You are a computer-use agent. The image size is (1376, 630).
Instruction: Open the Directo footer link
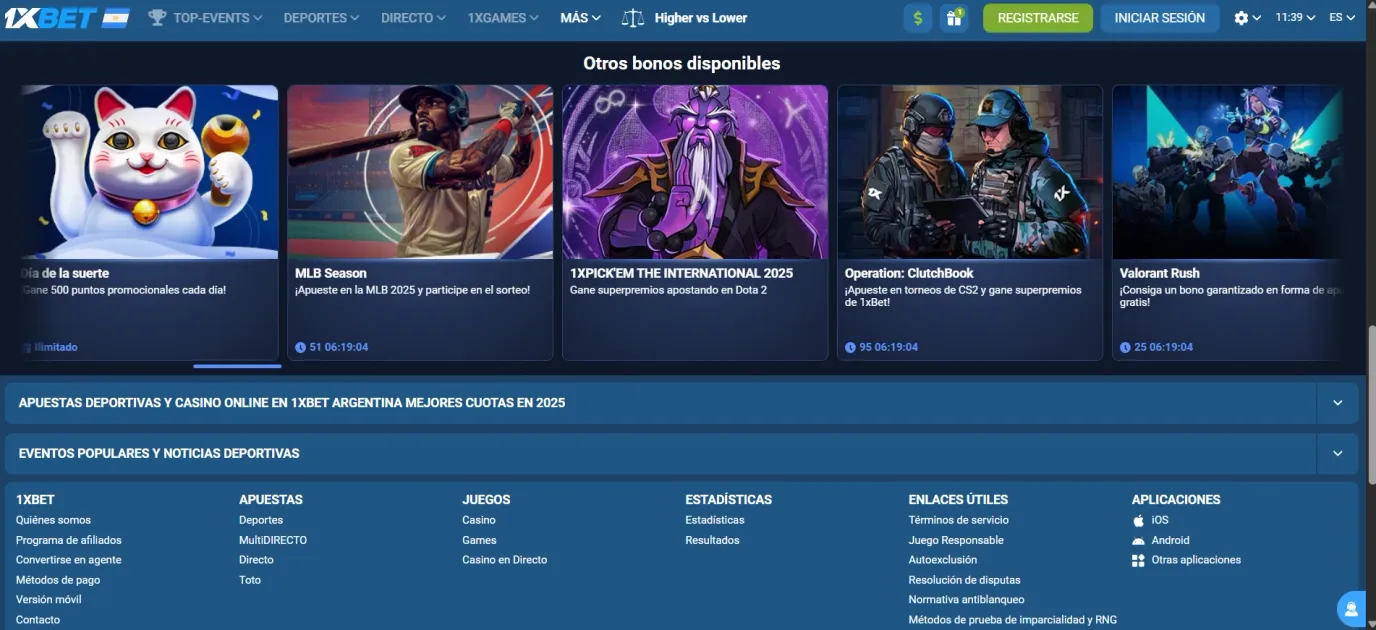(256, 560)
